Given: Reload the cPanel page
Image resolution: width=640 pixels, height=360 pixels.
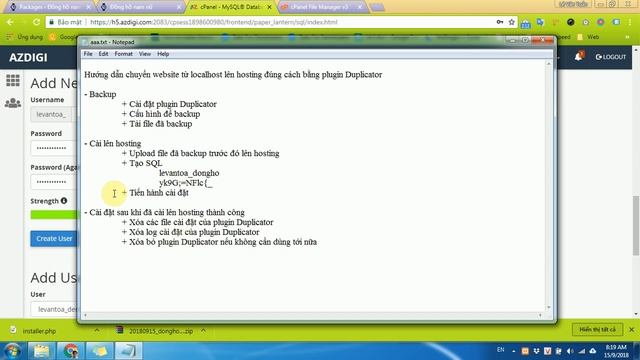Looking at the screenshot, I should (36, 22).
